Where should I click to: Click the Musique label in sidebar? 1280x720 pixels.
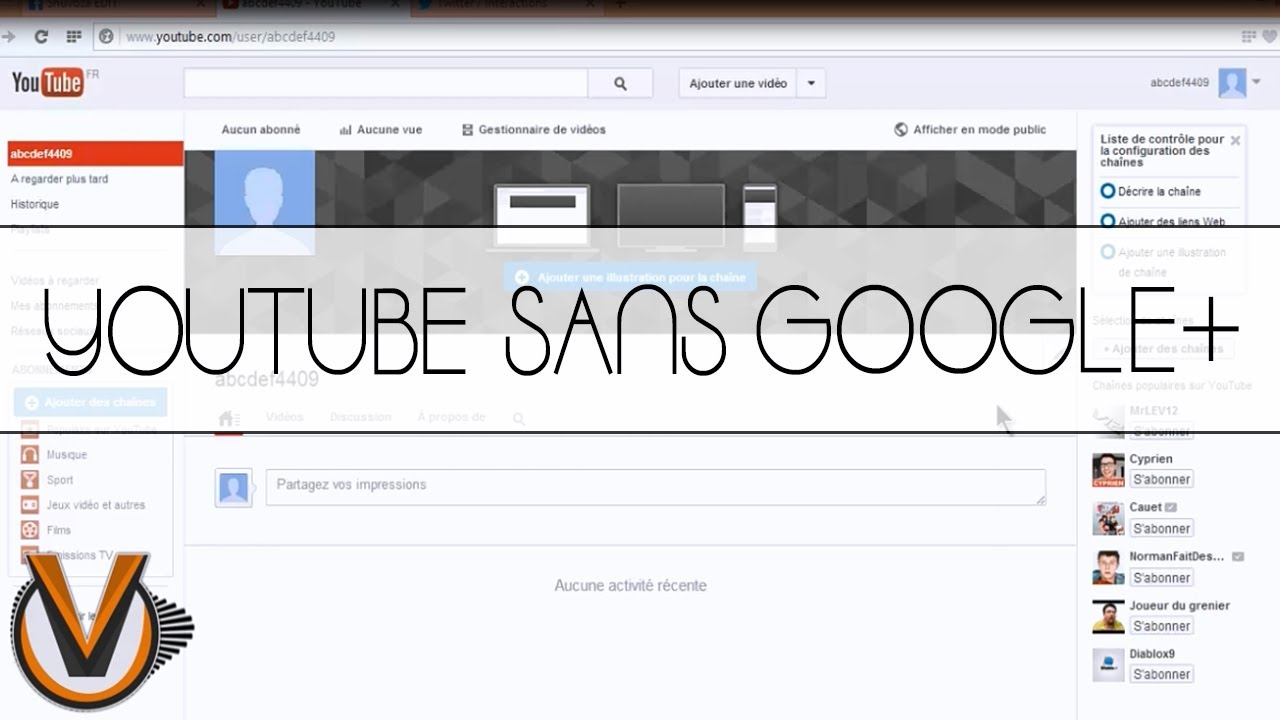click(x=67, y=455)
